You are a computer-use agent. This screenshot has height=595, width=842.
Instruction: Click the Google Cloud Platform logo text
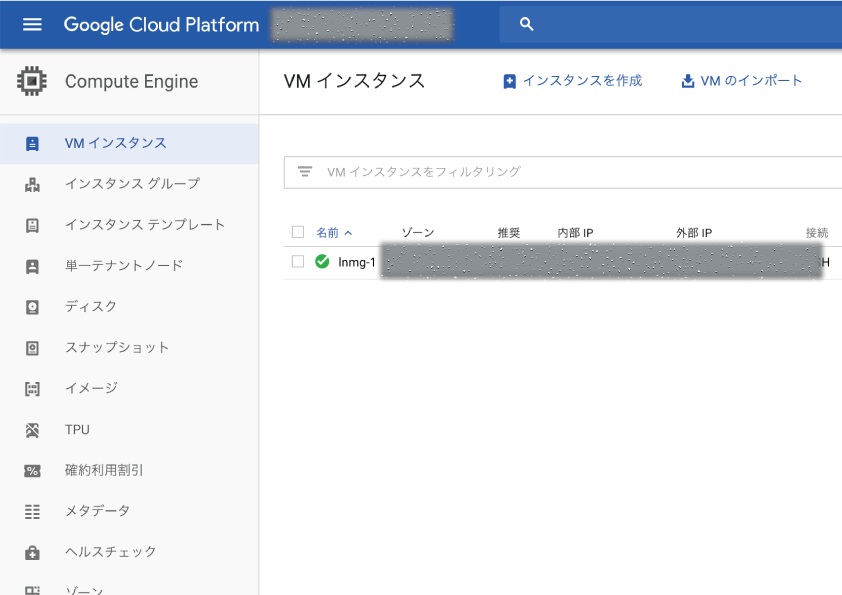pos(161,25)
